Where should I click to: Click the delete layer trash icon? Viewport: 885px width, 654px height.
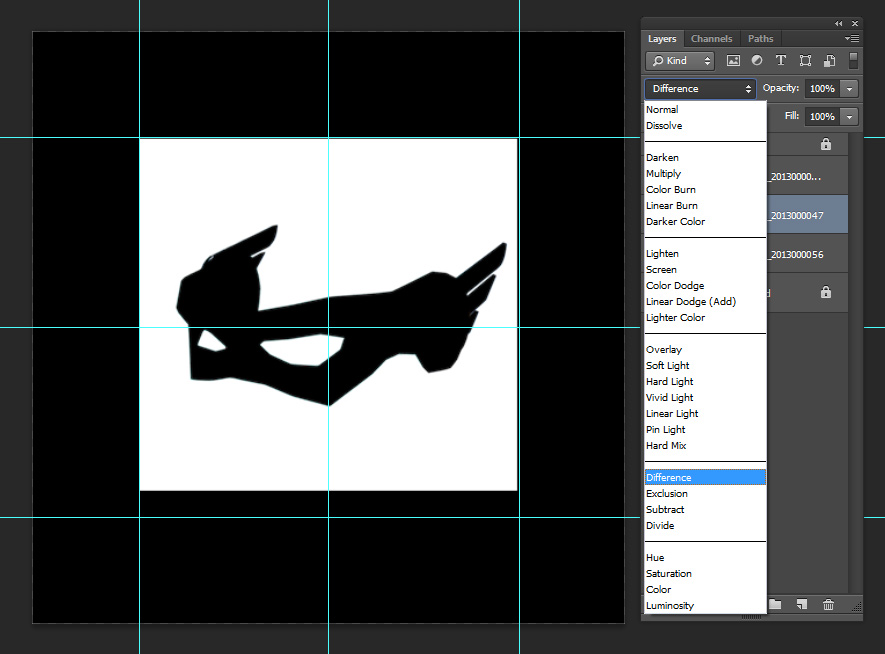(828, 604)
